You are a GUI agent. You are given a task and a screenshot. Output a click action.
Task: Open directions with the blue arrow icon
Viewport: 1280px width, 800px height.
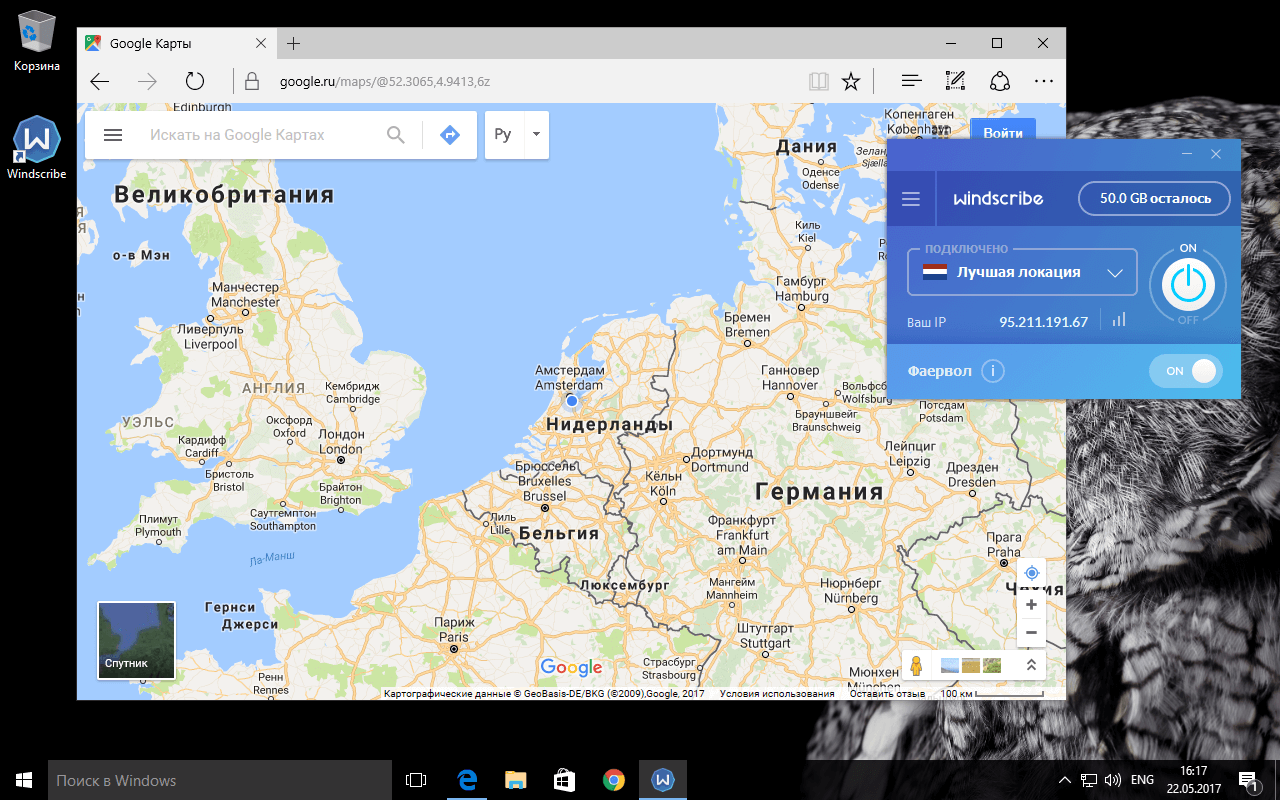(x=450, y=135)
